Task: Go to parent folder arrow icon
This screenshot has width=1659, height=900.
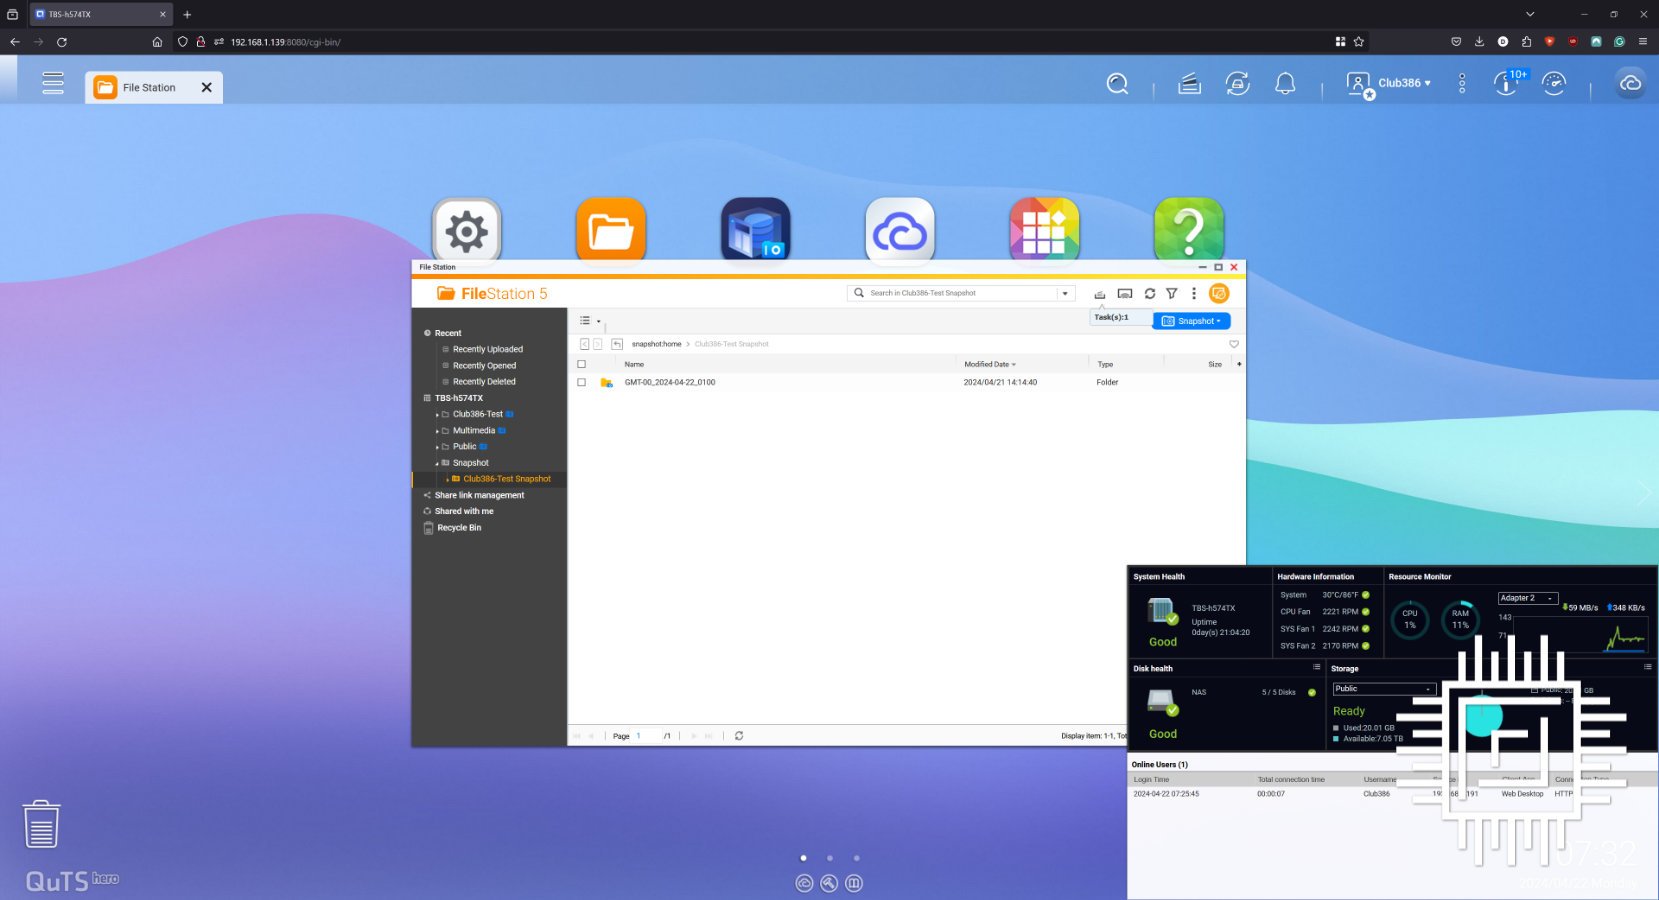Action: [617, 344]
